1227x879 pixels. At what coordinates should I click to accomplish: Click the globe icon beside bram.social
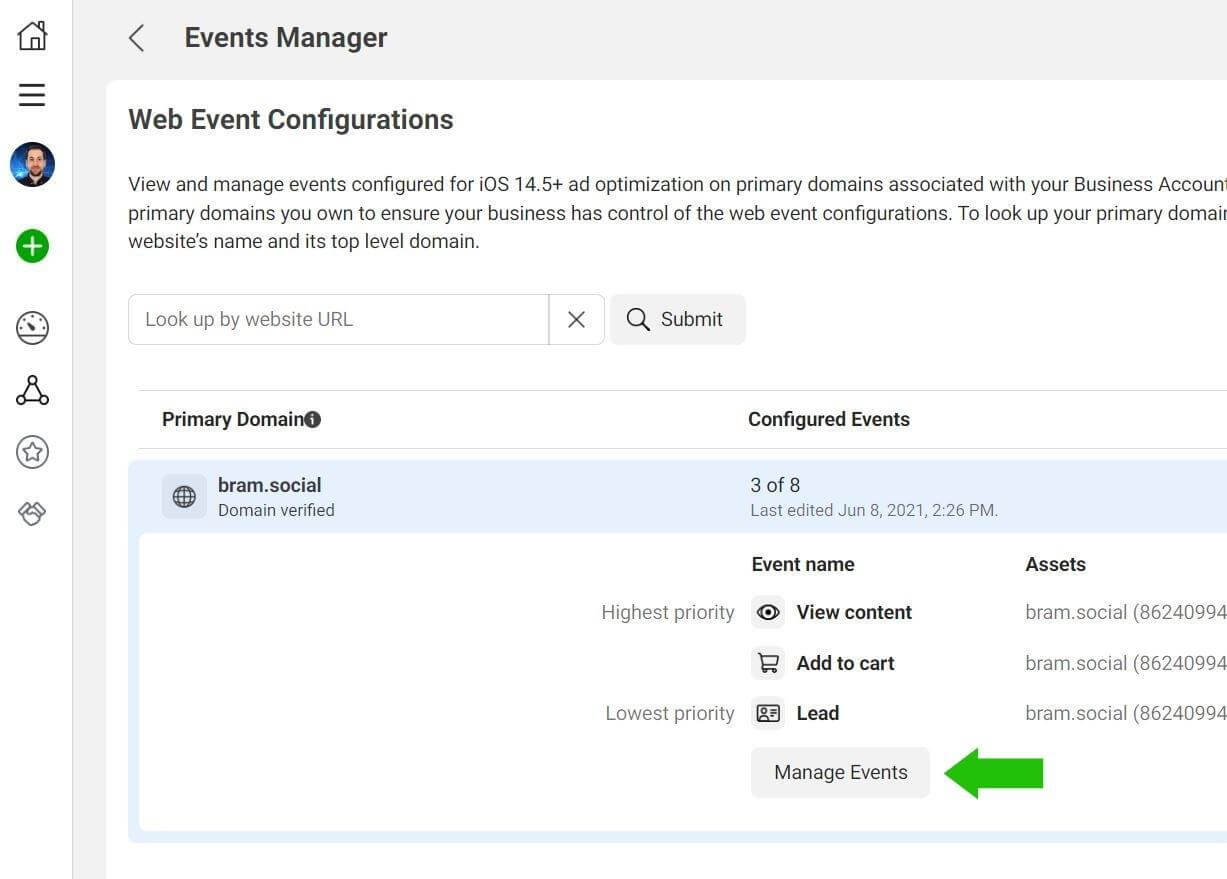[184, 497]
